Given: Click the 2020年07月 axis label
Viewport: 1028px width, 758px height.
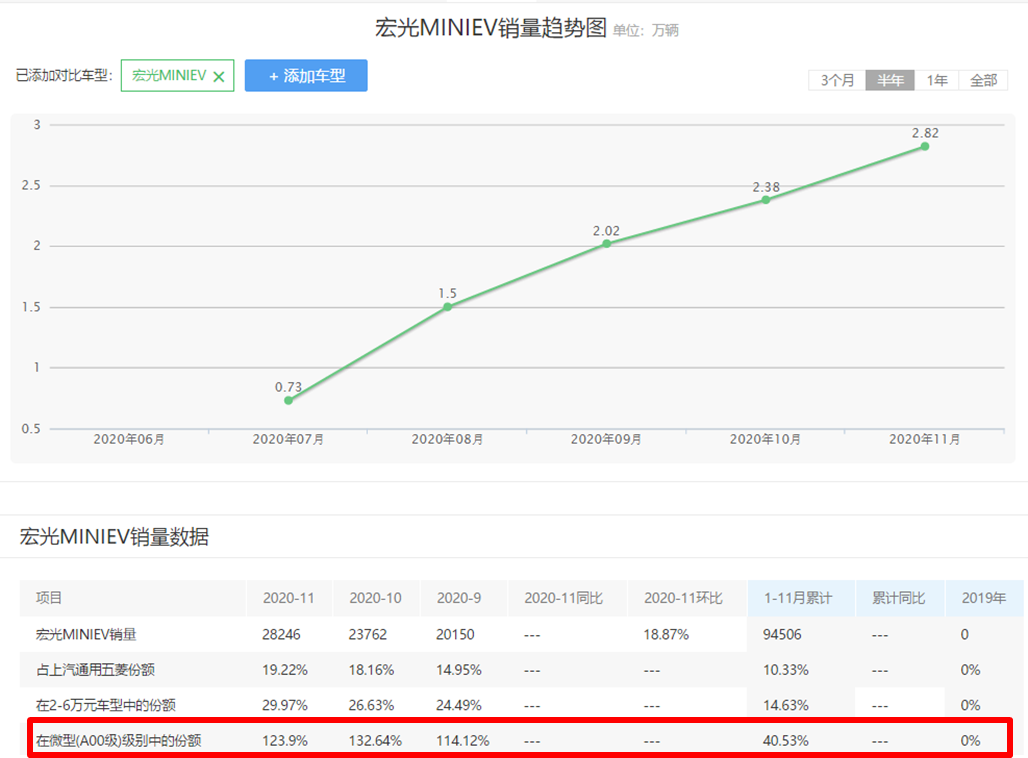Looking at the screenshot, I should (x=288, y=439).
